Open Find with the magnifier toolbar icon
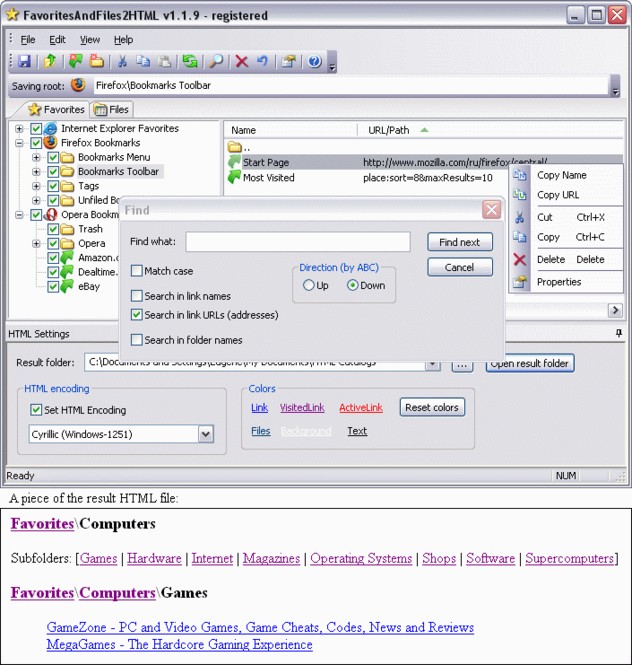This screenshot has width=632, height=665. point(216,61)
